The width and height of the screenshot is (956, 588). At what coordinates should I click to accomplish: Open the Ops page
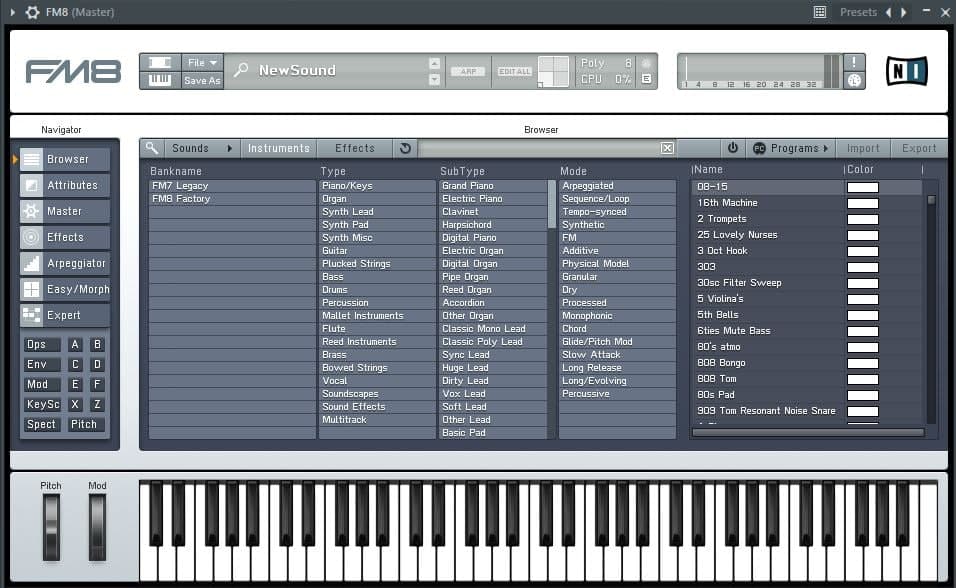click(41, 345)
